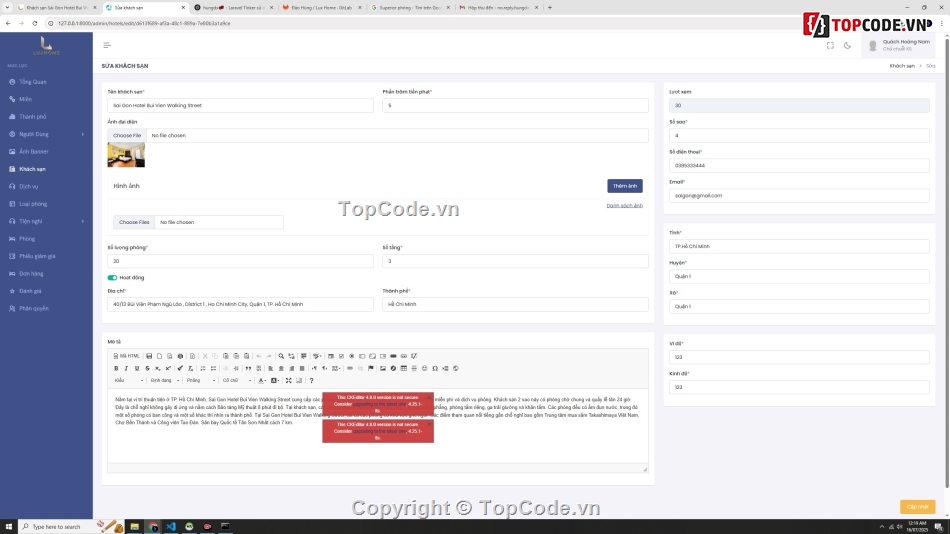Enter fullscreen using the header expand icon
Viewport: 950px width, 534px height.
click(x=830, y=45)
